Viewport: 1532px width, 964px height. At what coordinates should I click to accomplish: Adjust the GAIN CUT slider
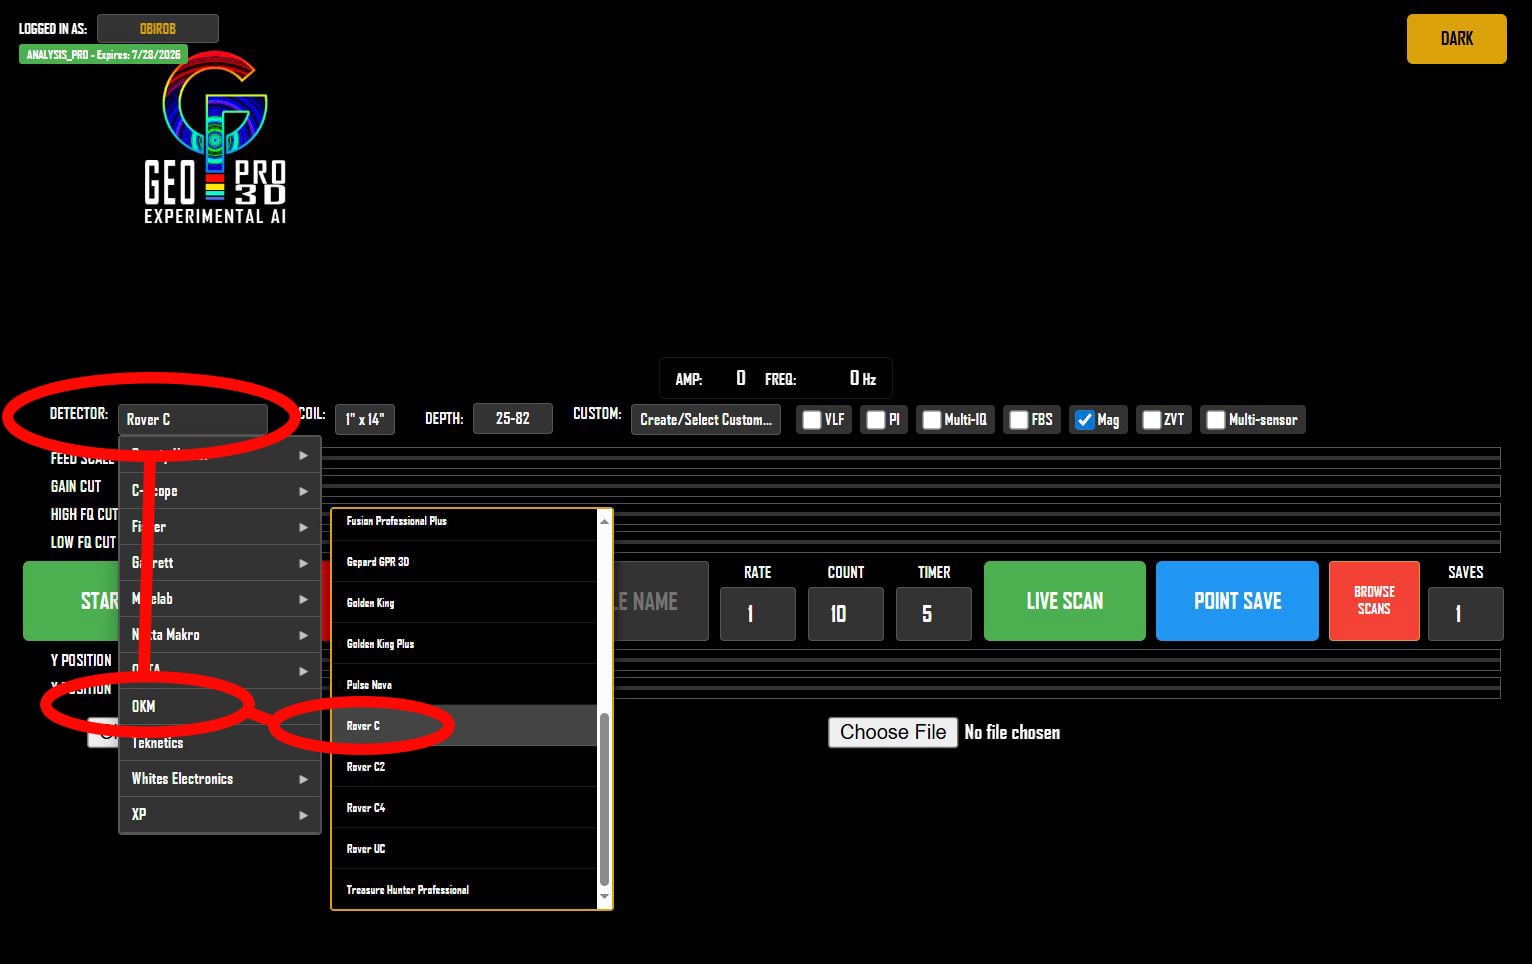point(910,486)
